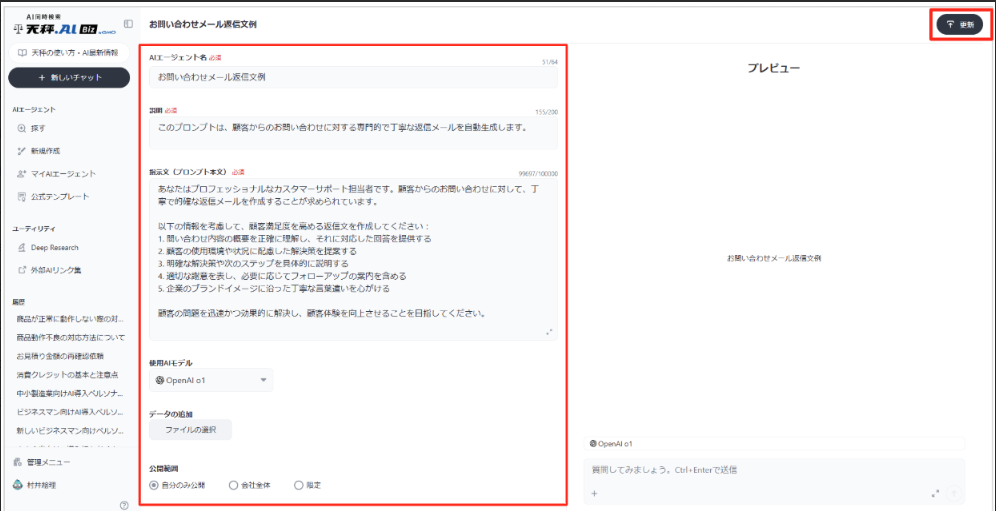Open the 使用AIモデル dropdown (OpenAI o1)
996x511 pixels.
[211, 380]
